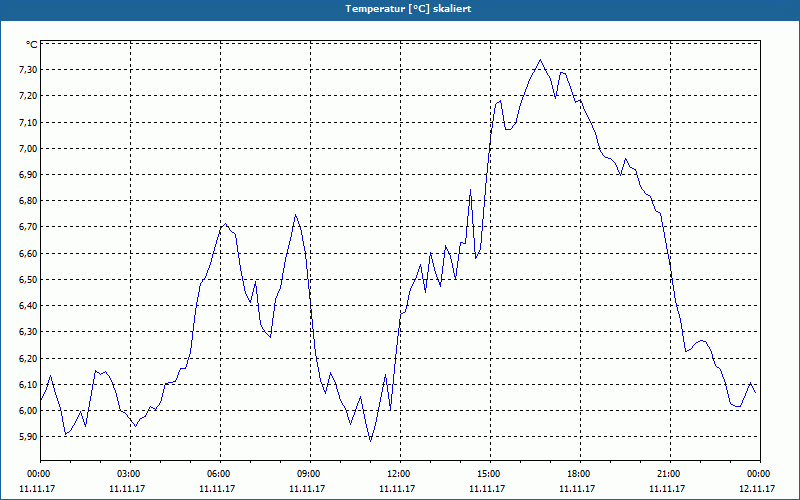The width and height of the screenshot is (800, 500).
Task: Select the 03:00 time axis label
Action: pyautogui.click(x=131, y=474)
